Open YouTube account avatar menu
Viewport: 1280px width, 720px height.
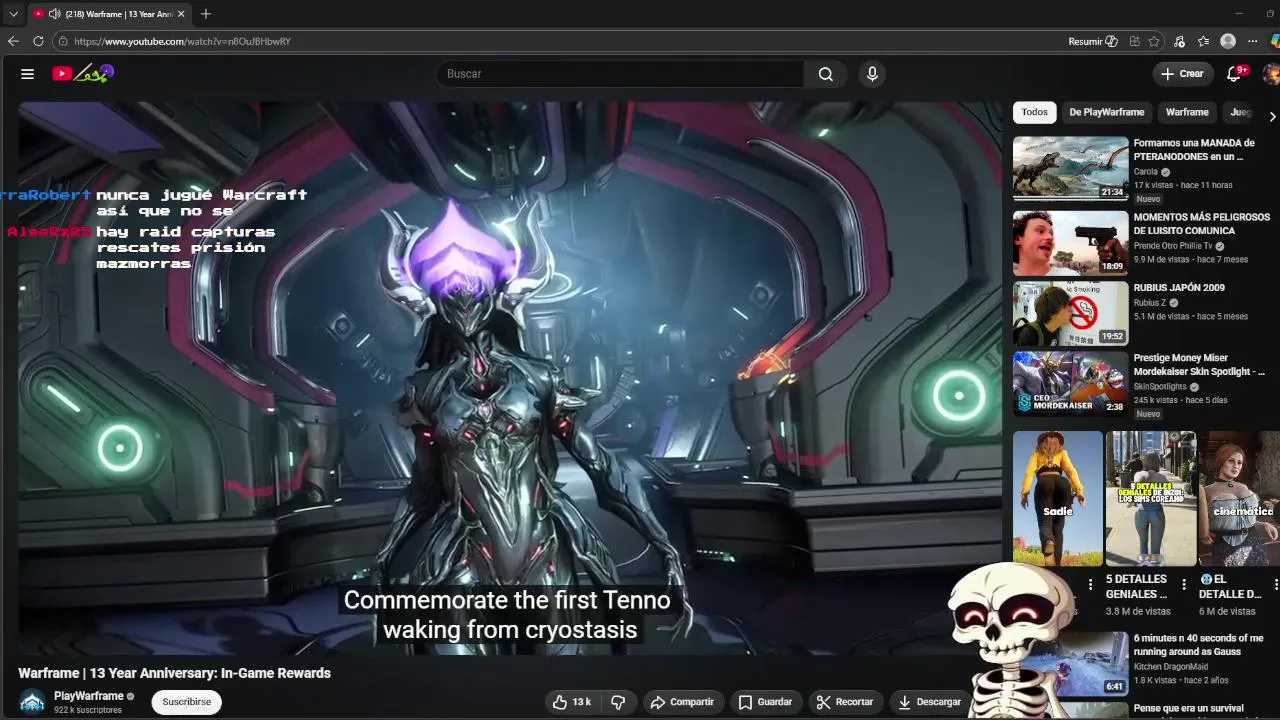[1272, 74]
